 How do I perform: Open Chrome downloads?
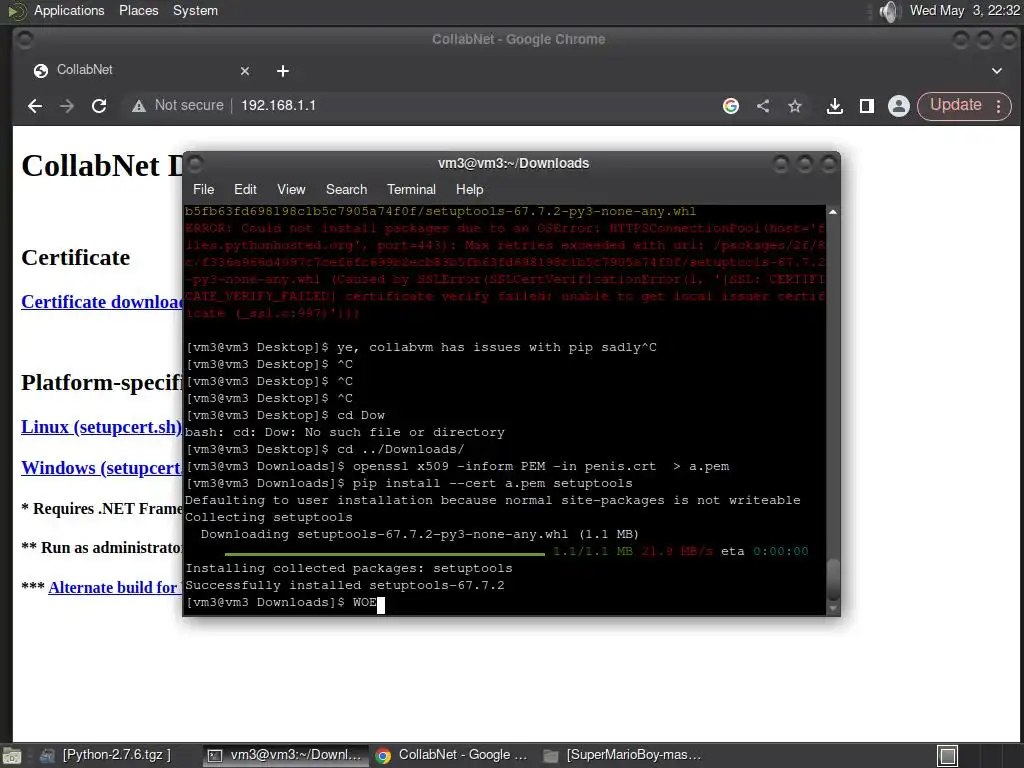[x=834, y=106]
